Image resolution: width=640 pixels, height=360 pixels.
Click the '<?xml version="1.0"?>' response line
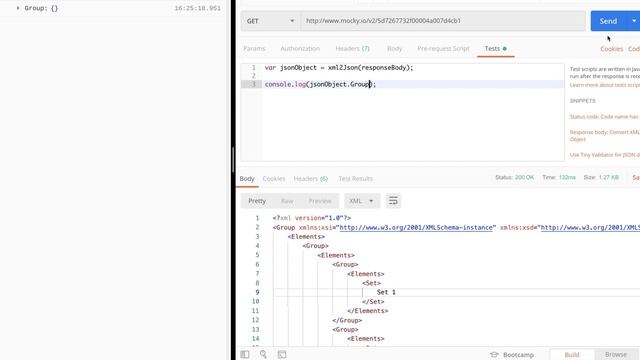coord(312,218)
